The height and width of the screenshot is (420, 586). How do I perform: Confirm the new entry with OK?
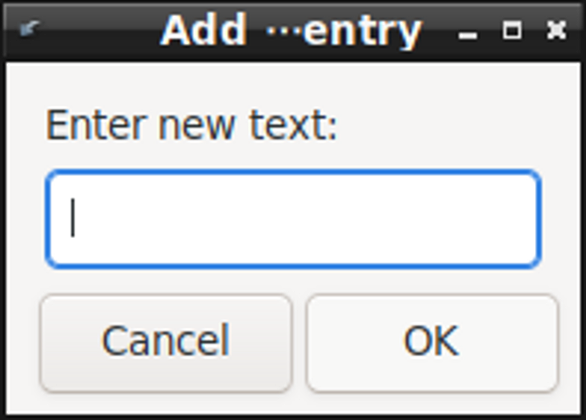pyautogui.click(x=432, y=343)
